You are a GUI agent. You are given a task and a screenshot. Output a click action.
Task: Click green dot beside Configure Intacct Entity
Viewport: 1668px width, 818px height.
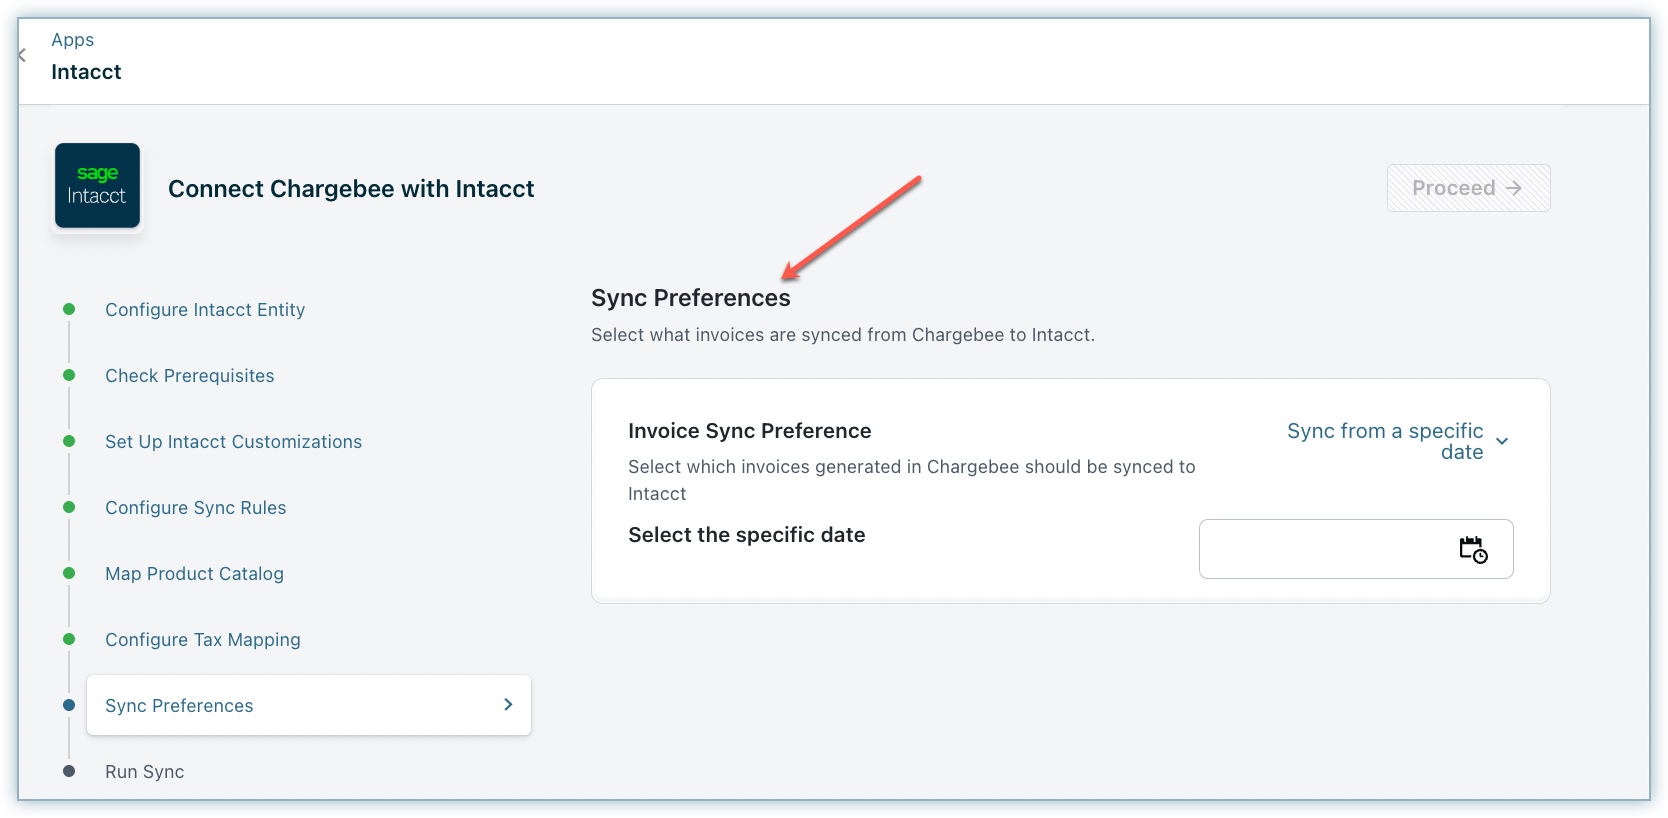pos(69,309)
